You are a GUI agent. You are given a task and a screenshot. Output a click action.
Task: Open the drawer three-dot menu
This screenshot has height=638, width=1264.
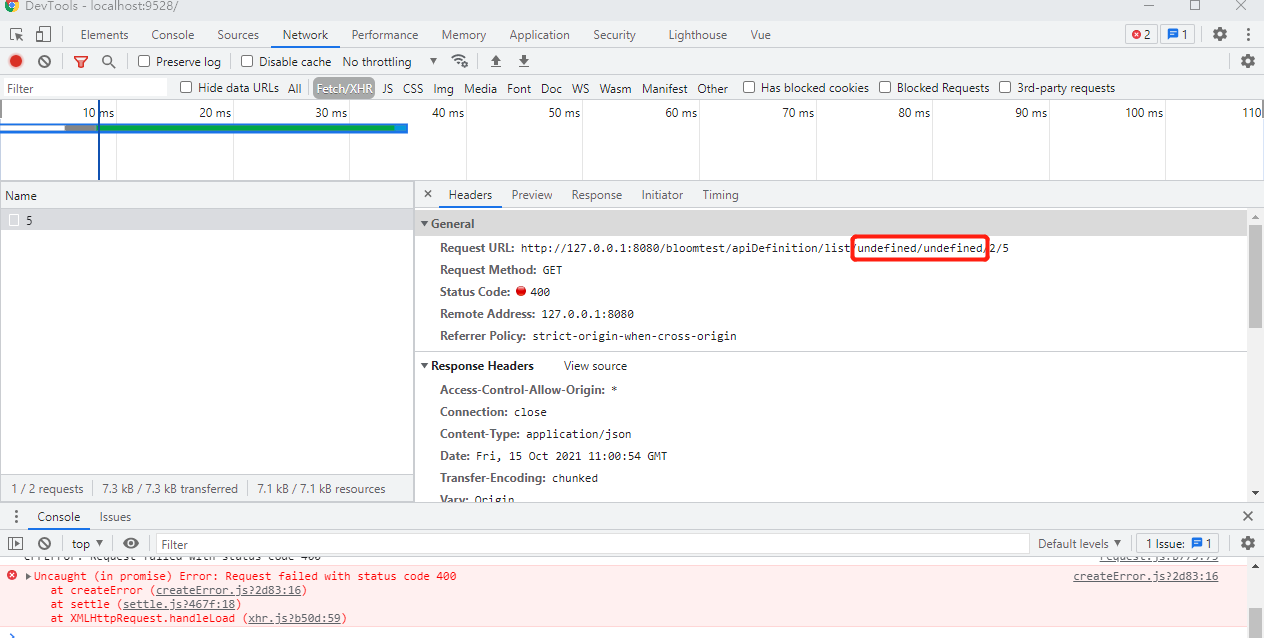16,517
